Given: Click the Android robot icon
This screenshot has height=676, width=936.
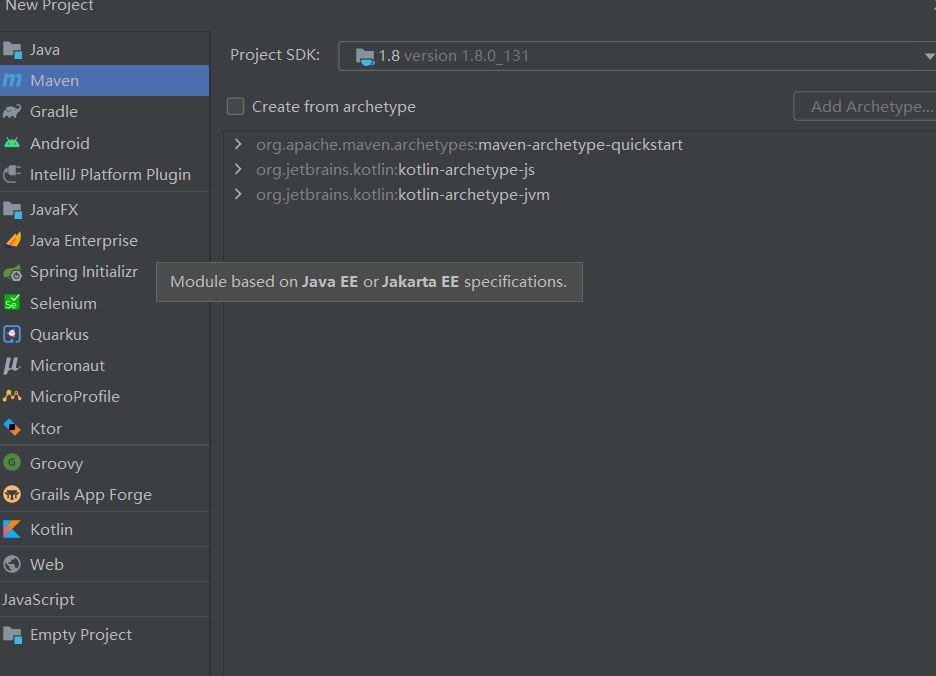Looking at the screenshot, I should [x=12, y=143].
